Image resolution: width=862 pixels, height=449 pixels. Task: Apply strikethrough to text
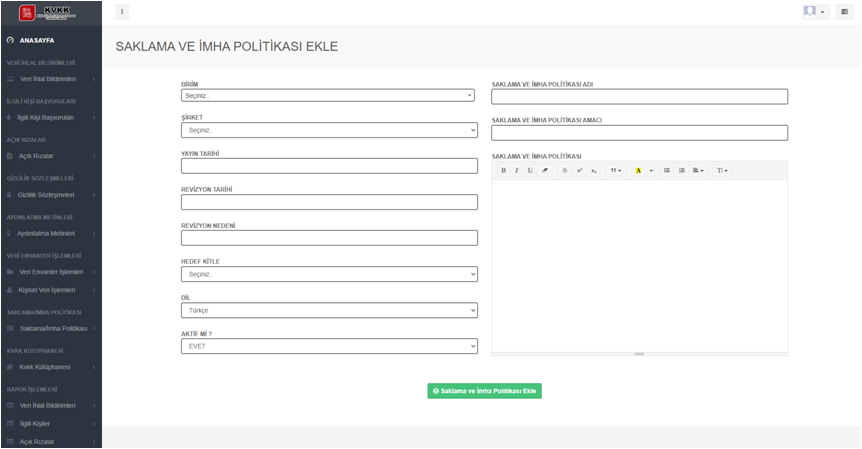click(x=565, y=171)
